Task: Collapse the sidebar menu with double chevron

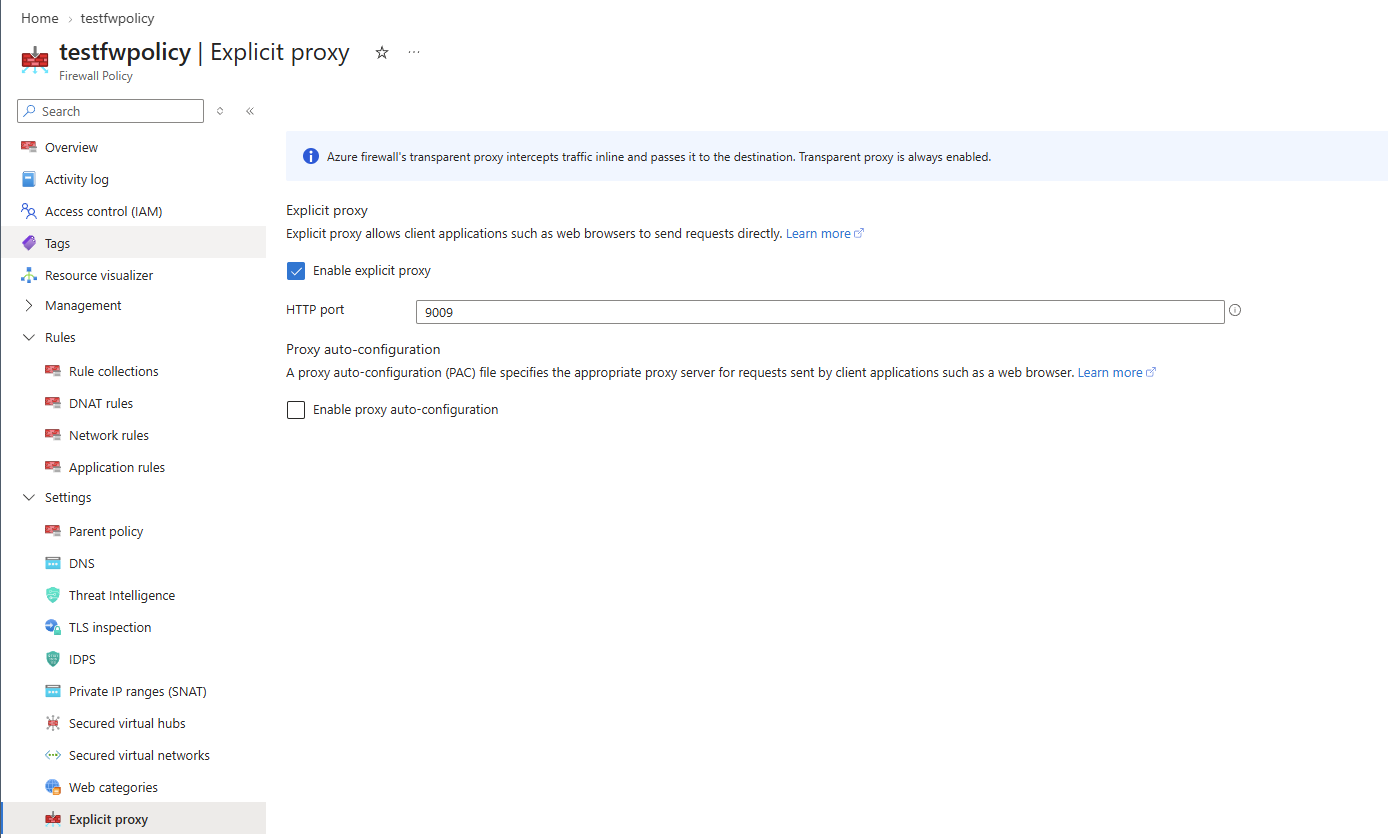Action: (x=250, y=111)
